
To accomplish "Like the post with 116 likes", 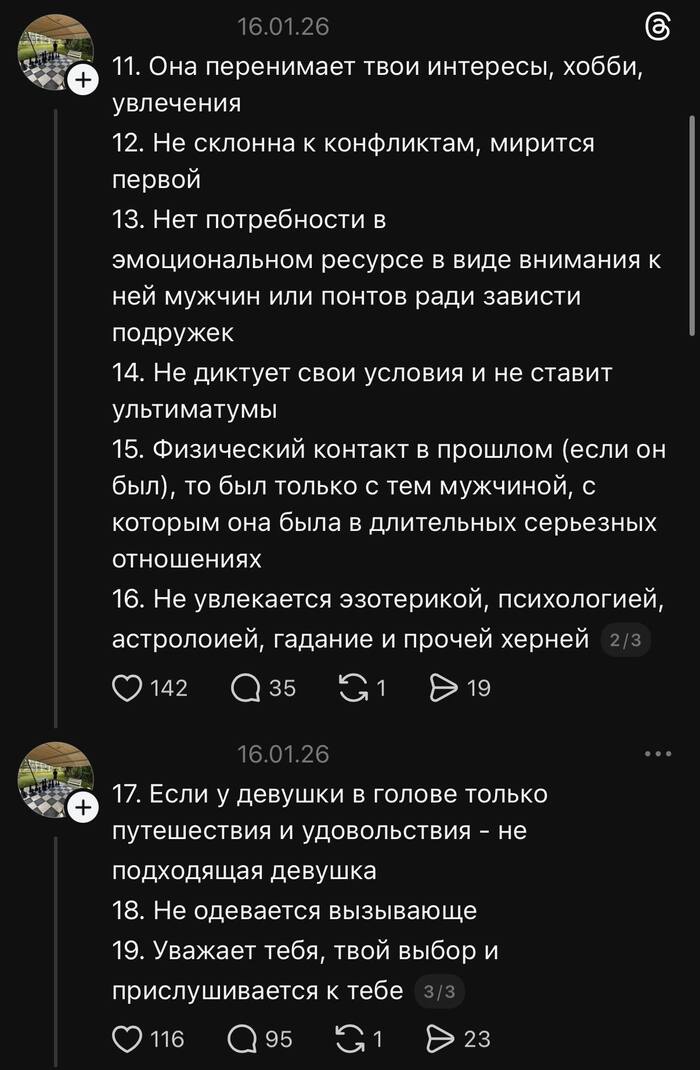I will point(125,1039).
